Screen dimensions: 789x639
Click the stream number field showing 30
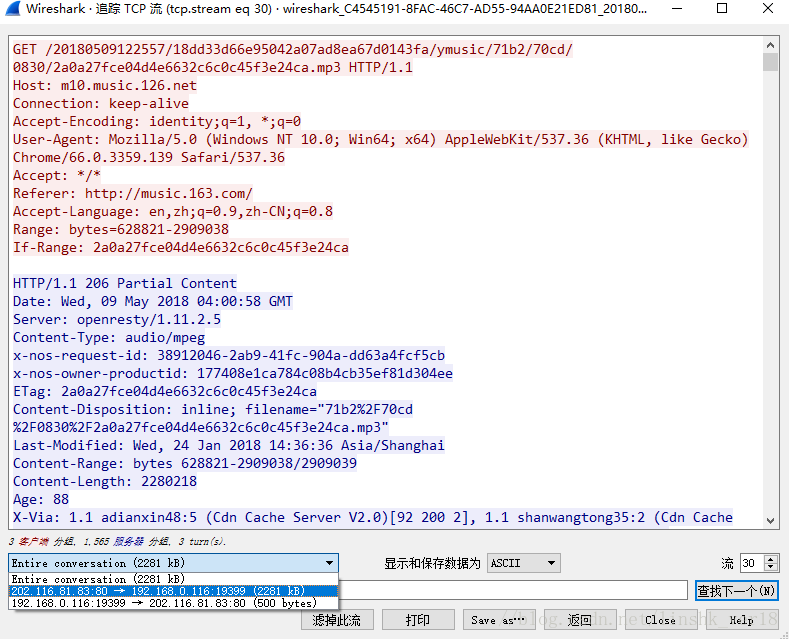[752, 563]
